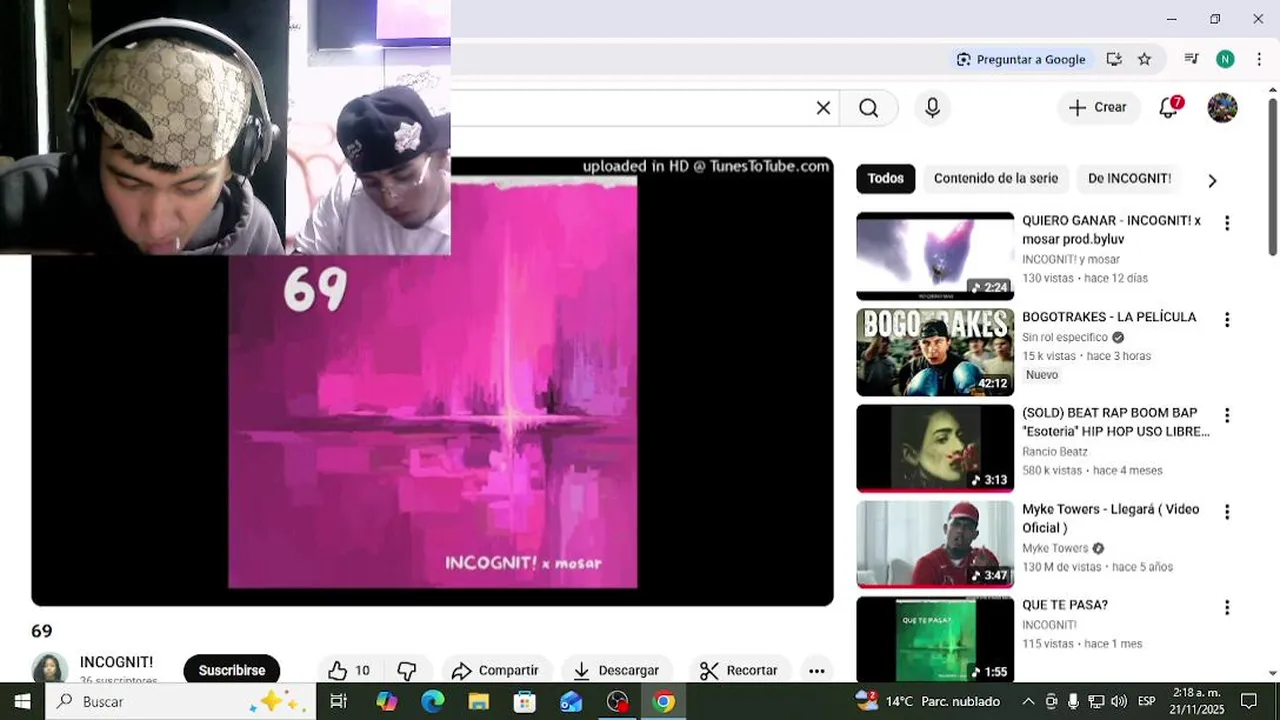Image resolution: width=1280 pixels, height=720 pixels.
Task: Open QUIERO GANAR video thumbnail
Action: coord(935,256)
